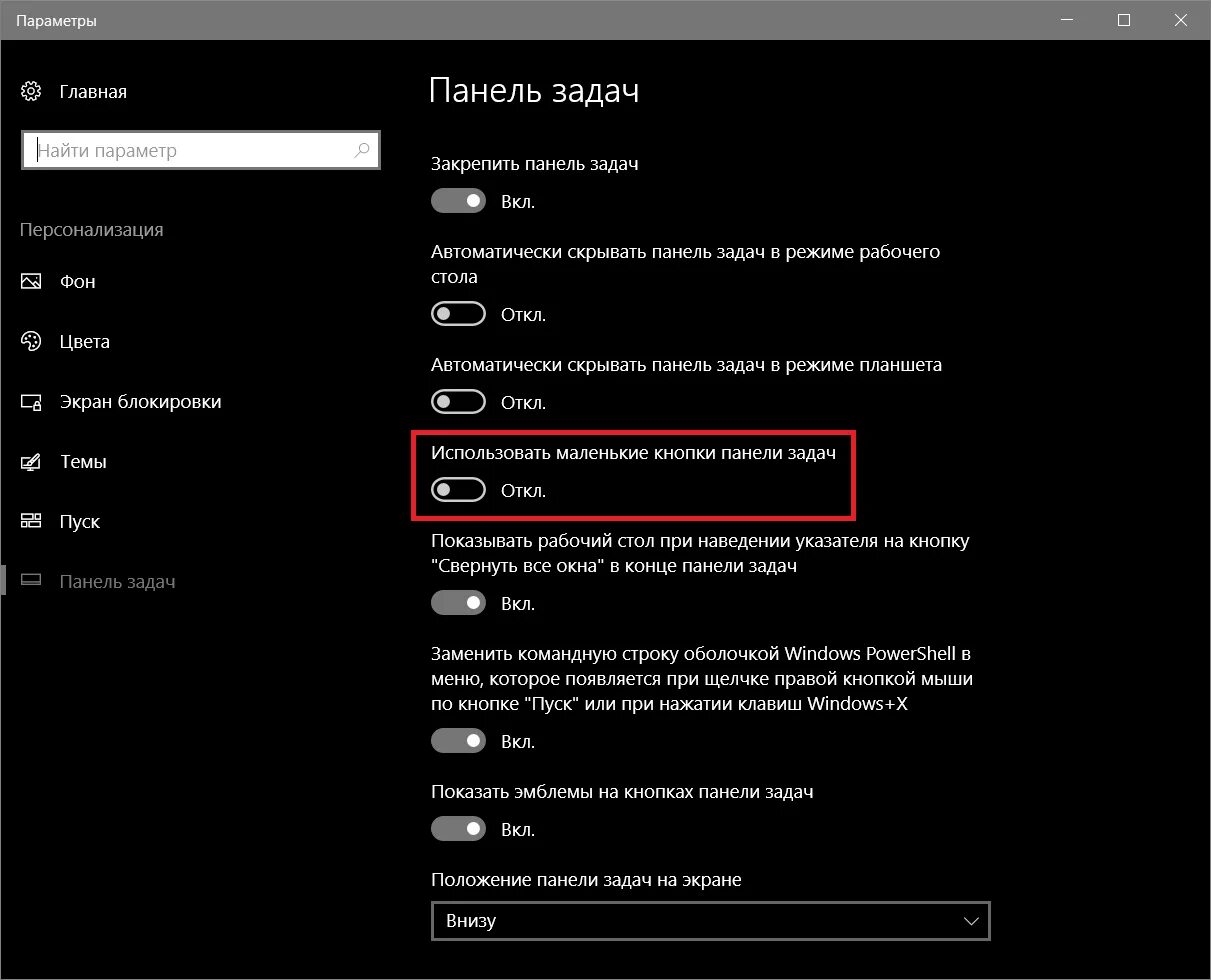The height and width of the screenshot is (980, 1211).
Task: Open the Пуск settings section
Action: coord(80,522)
